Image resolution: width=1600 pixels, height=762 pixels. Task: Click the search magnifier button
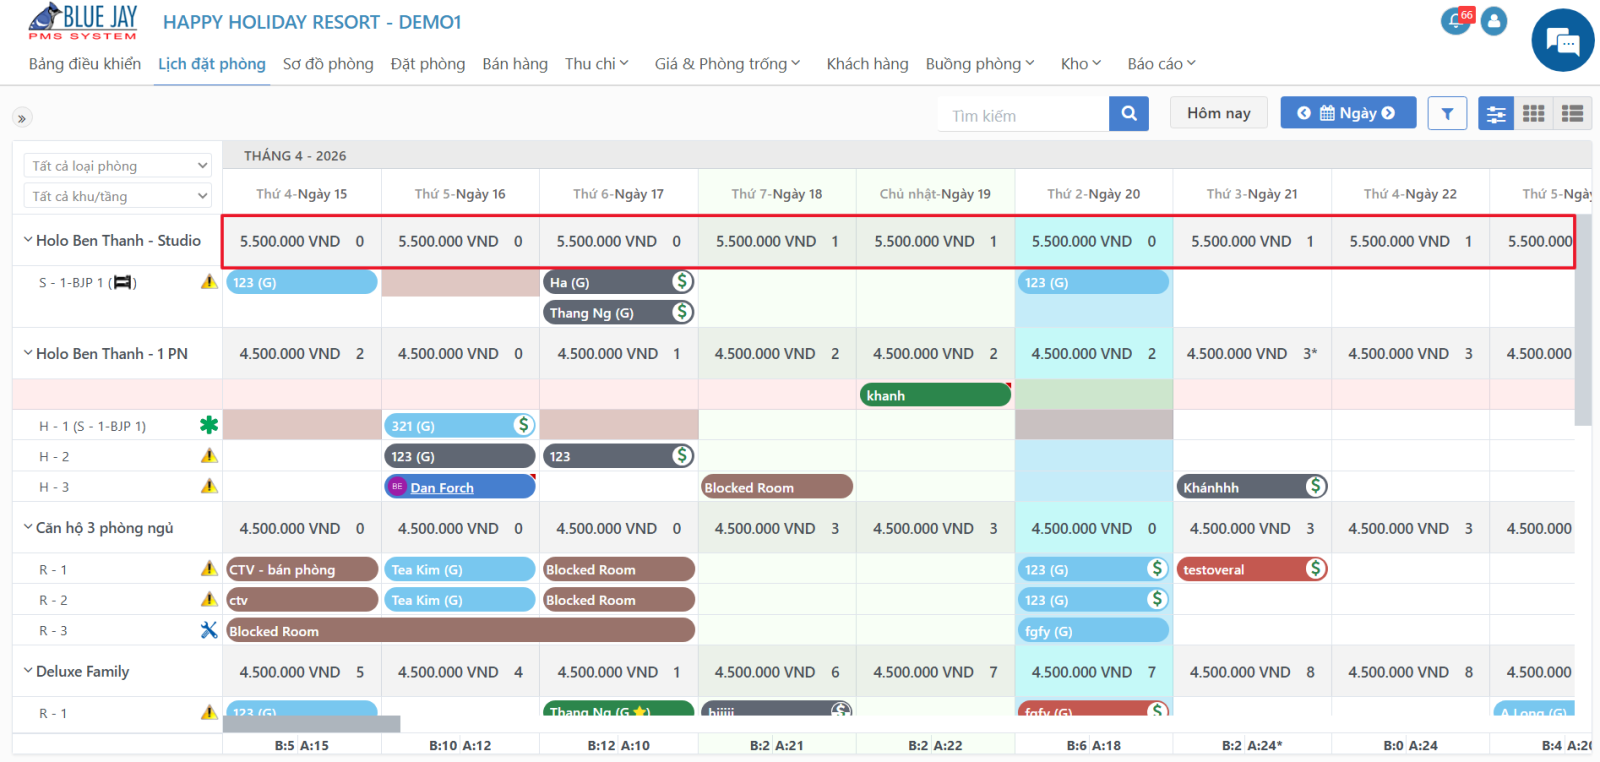pos(1129,114)
